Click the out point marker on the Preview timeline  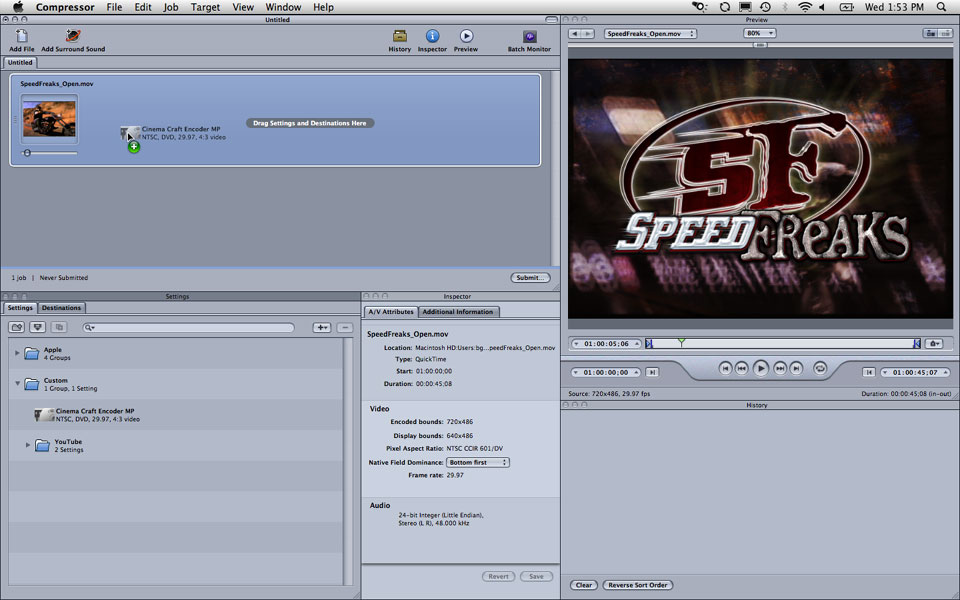(917, 343)
